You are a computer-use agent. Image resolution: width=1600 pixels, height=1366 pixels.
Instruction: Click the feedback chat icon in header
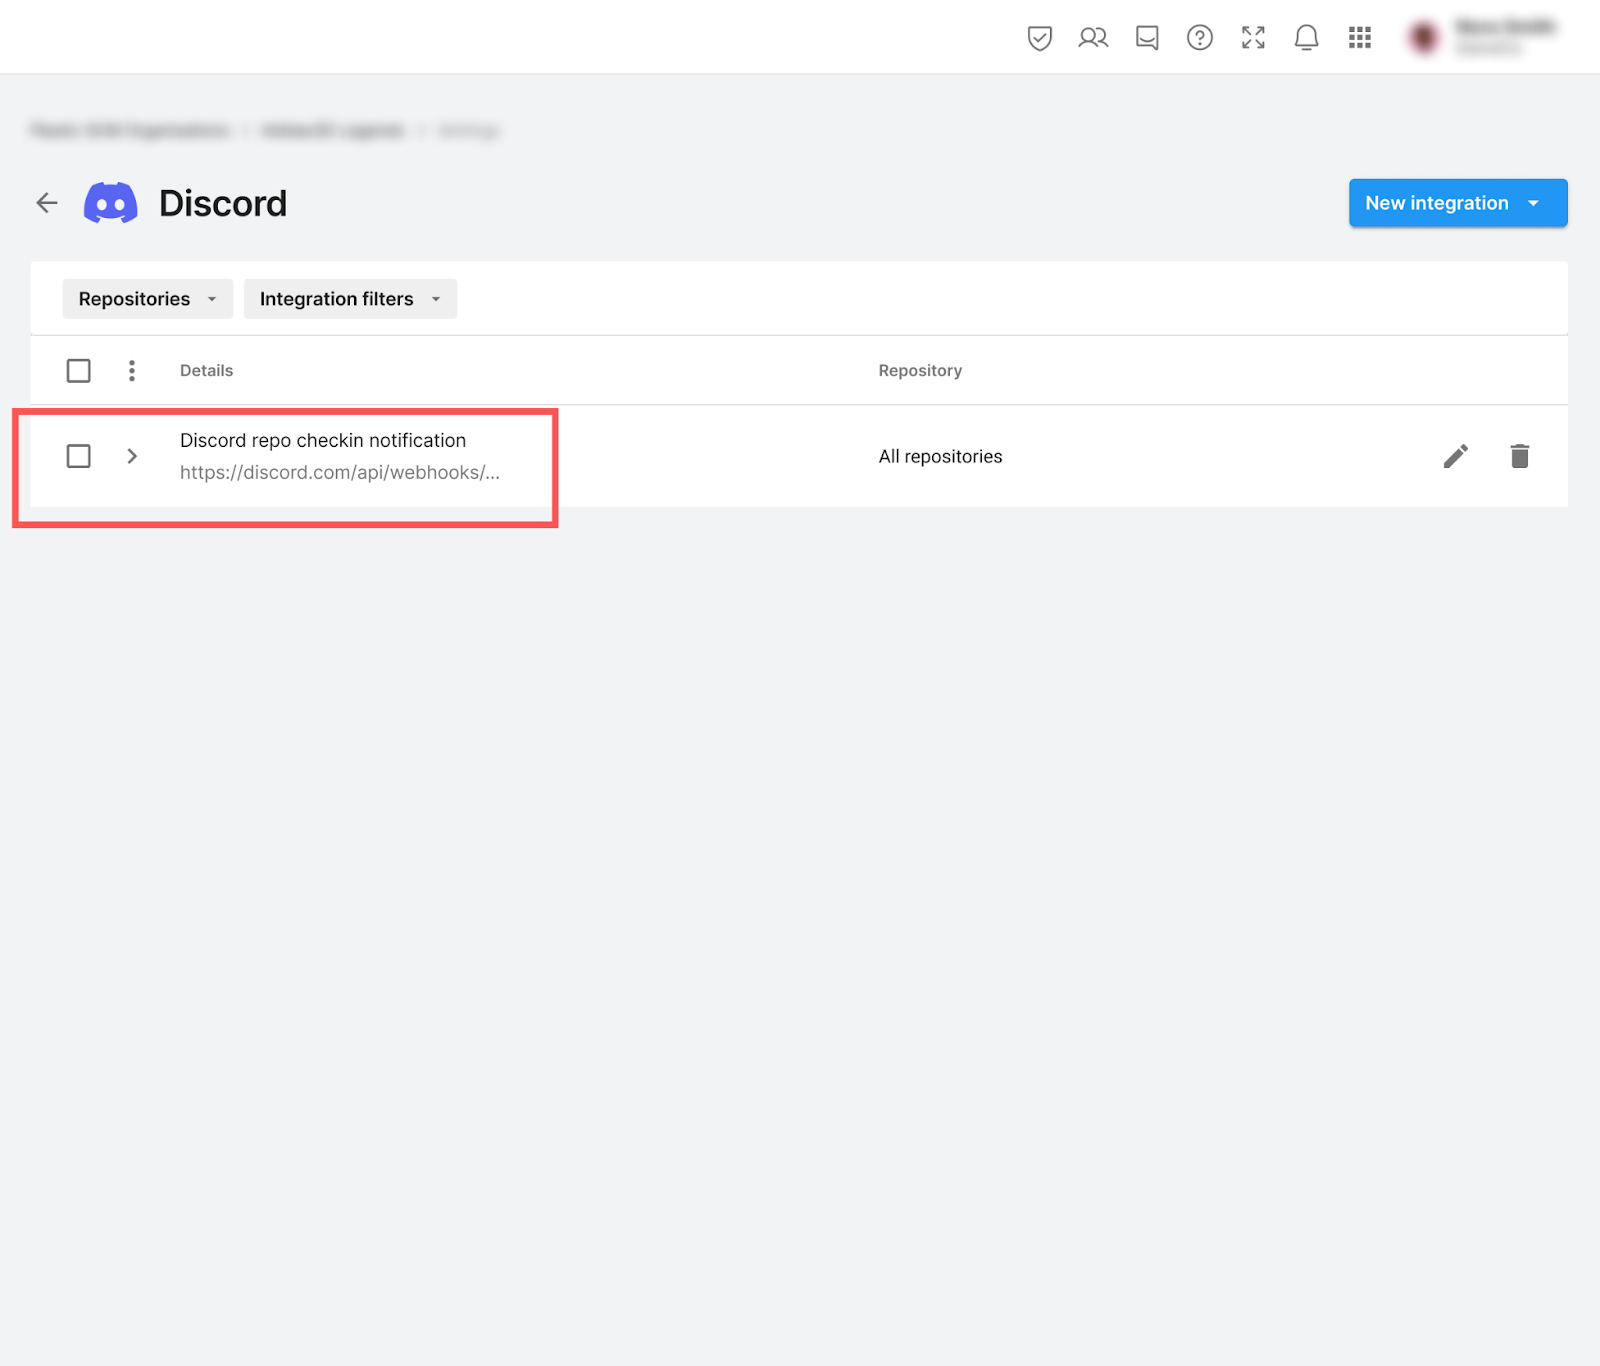(1147, 38)
